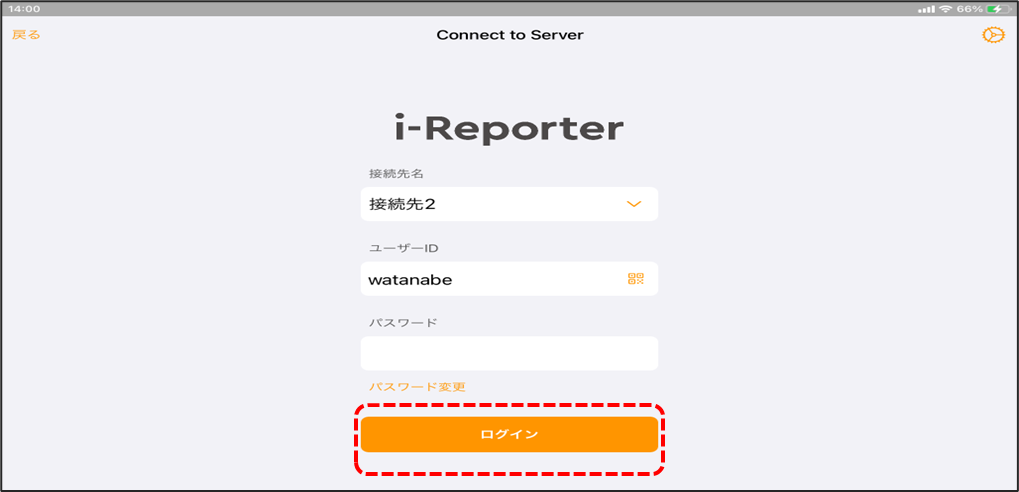The image size is (1019, 492).
Task: Open the パスワード変更 link
Action: (417, 387)
